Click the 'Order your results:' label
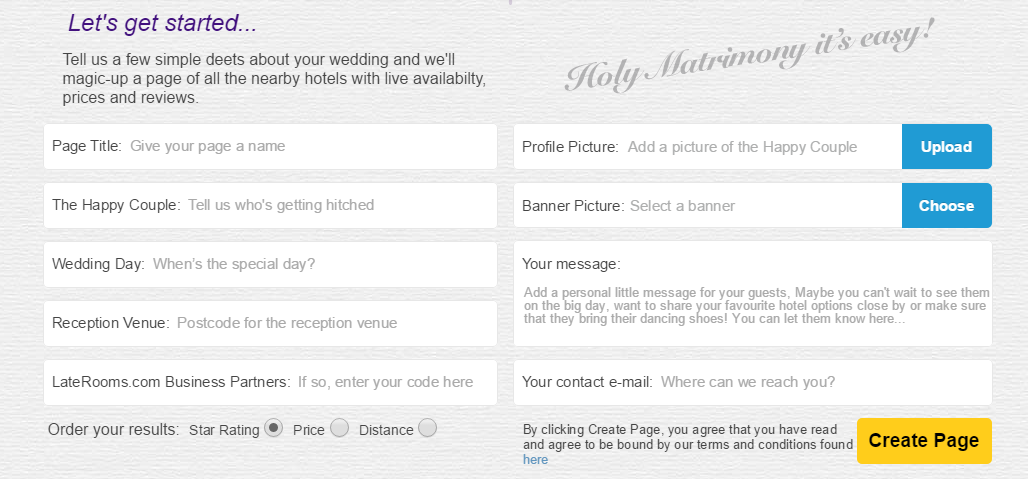The image size is (1028, 479). coord(113,430)
